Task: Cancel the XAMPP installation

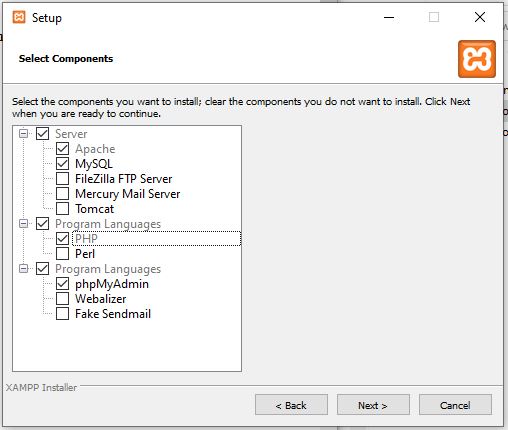Action: click(455, 405)
